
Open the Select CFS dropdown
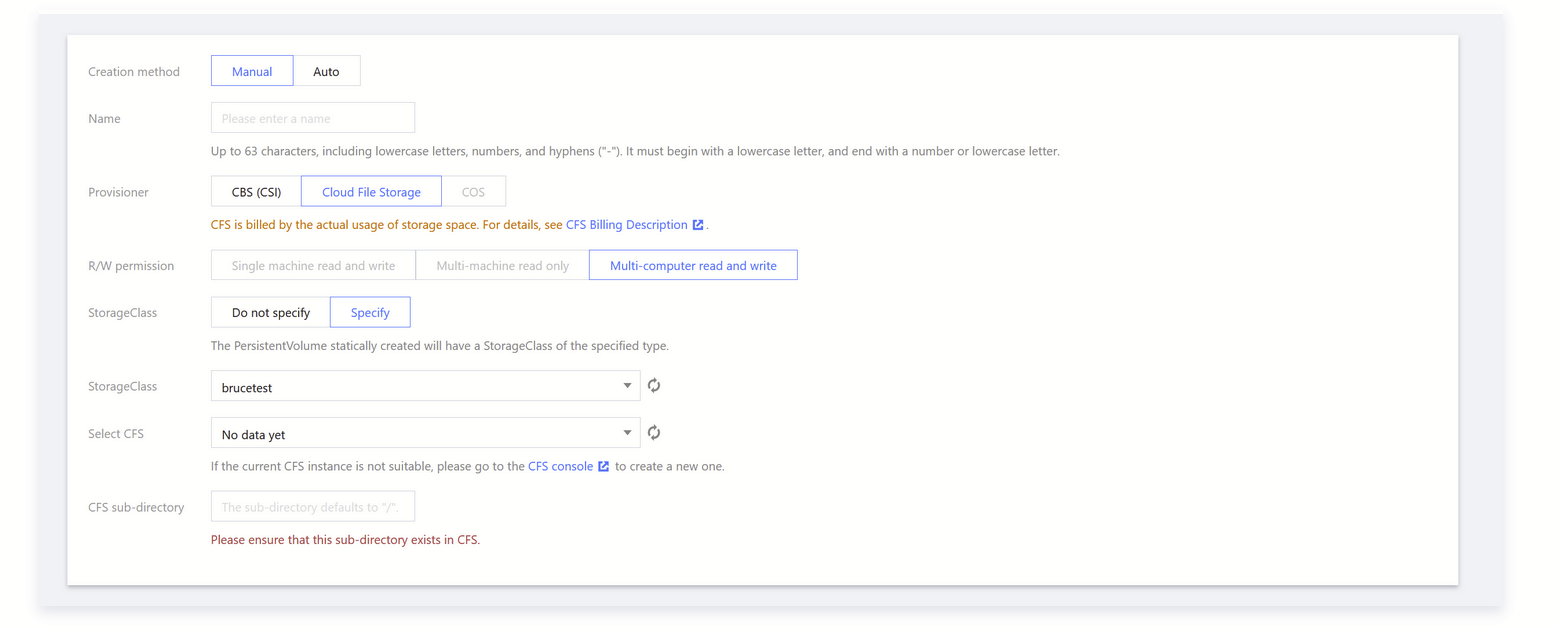pos(425,434)
